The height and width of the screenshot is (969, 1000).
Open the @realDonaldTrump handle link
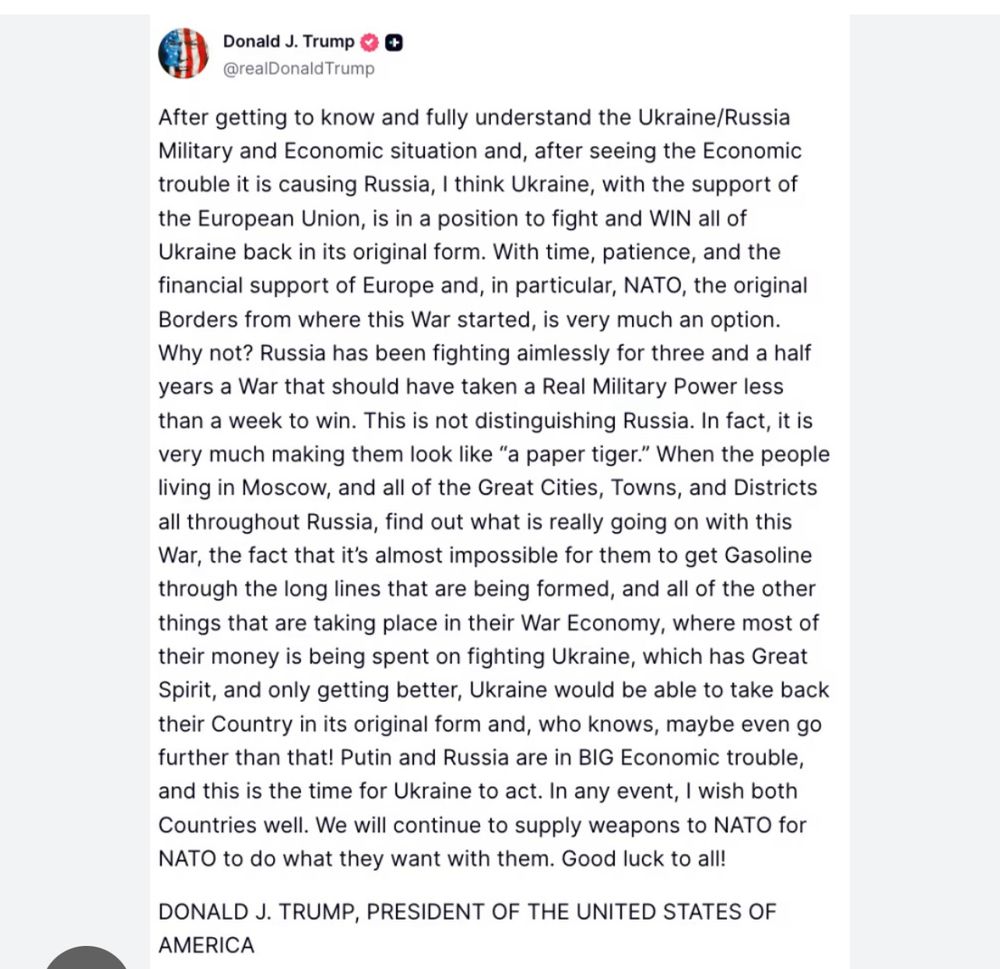[x=298, y=68]
